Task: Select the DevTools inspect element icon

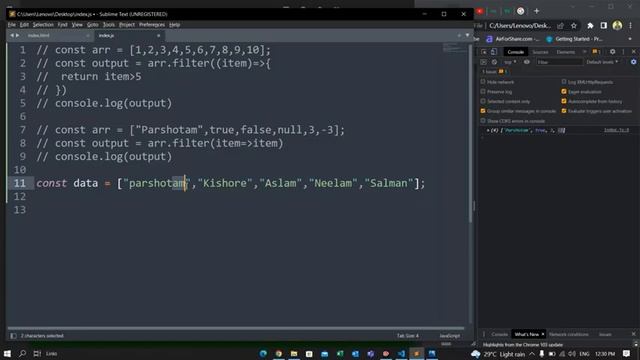Action: tap(484, 52)
